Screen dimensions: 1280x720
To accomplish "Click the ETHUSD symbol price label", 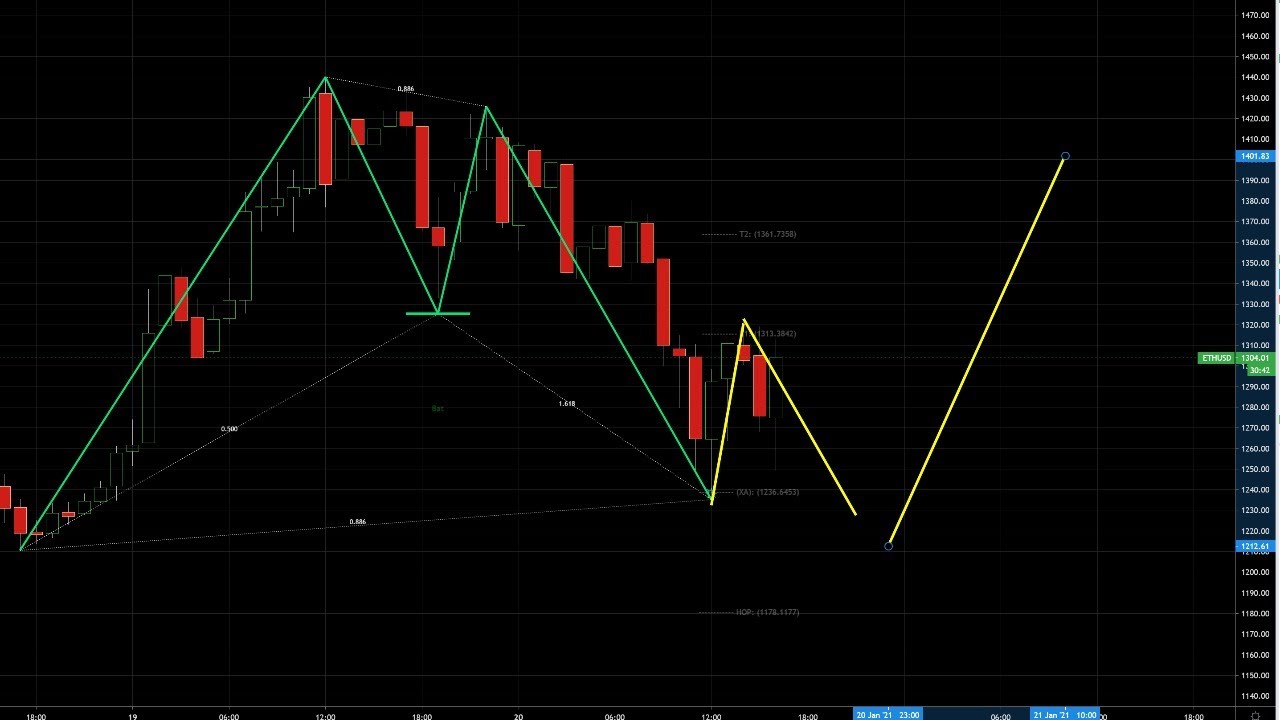I will pyautogui.click(x=1217, y=358).
